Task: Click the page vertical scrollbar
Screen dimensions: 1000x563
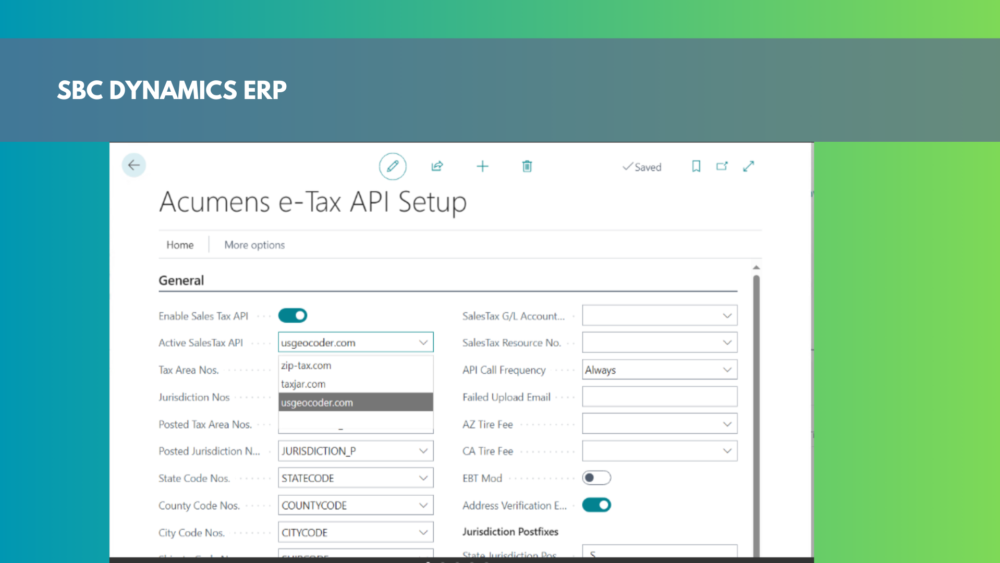Action: coord(756,414)
